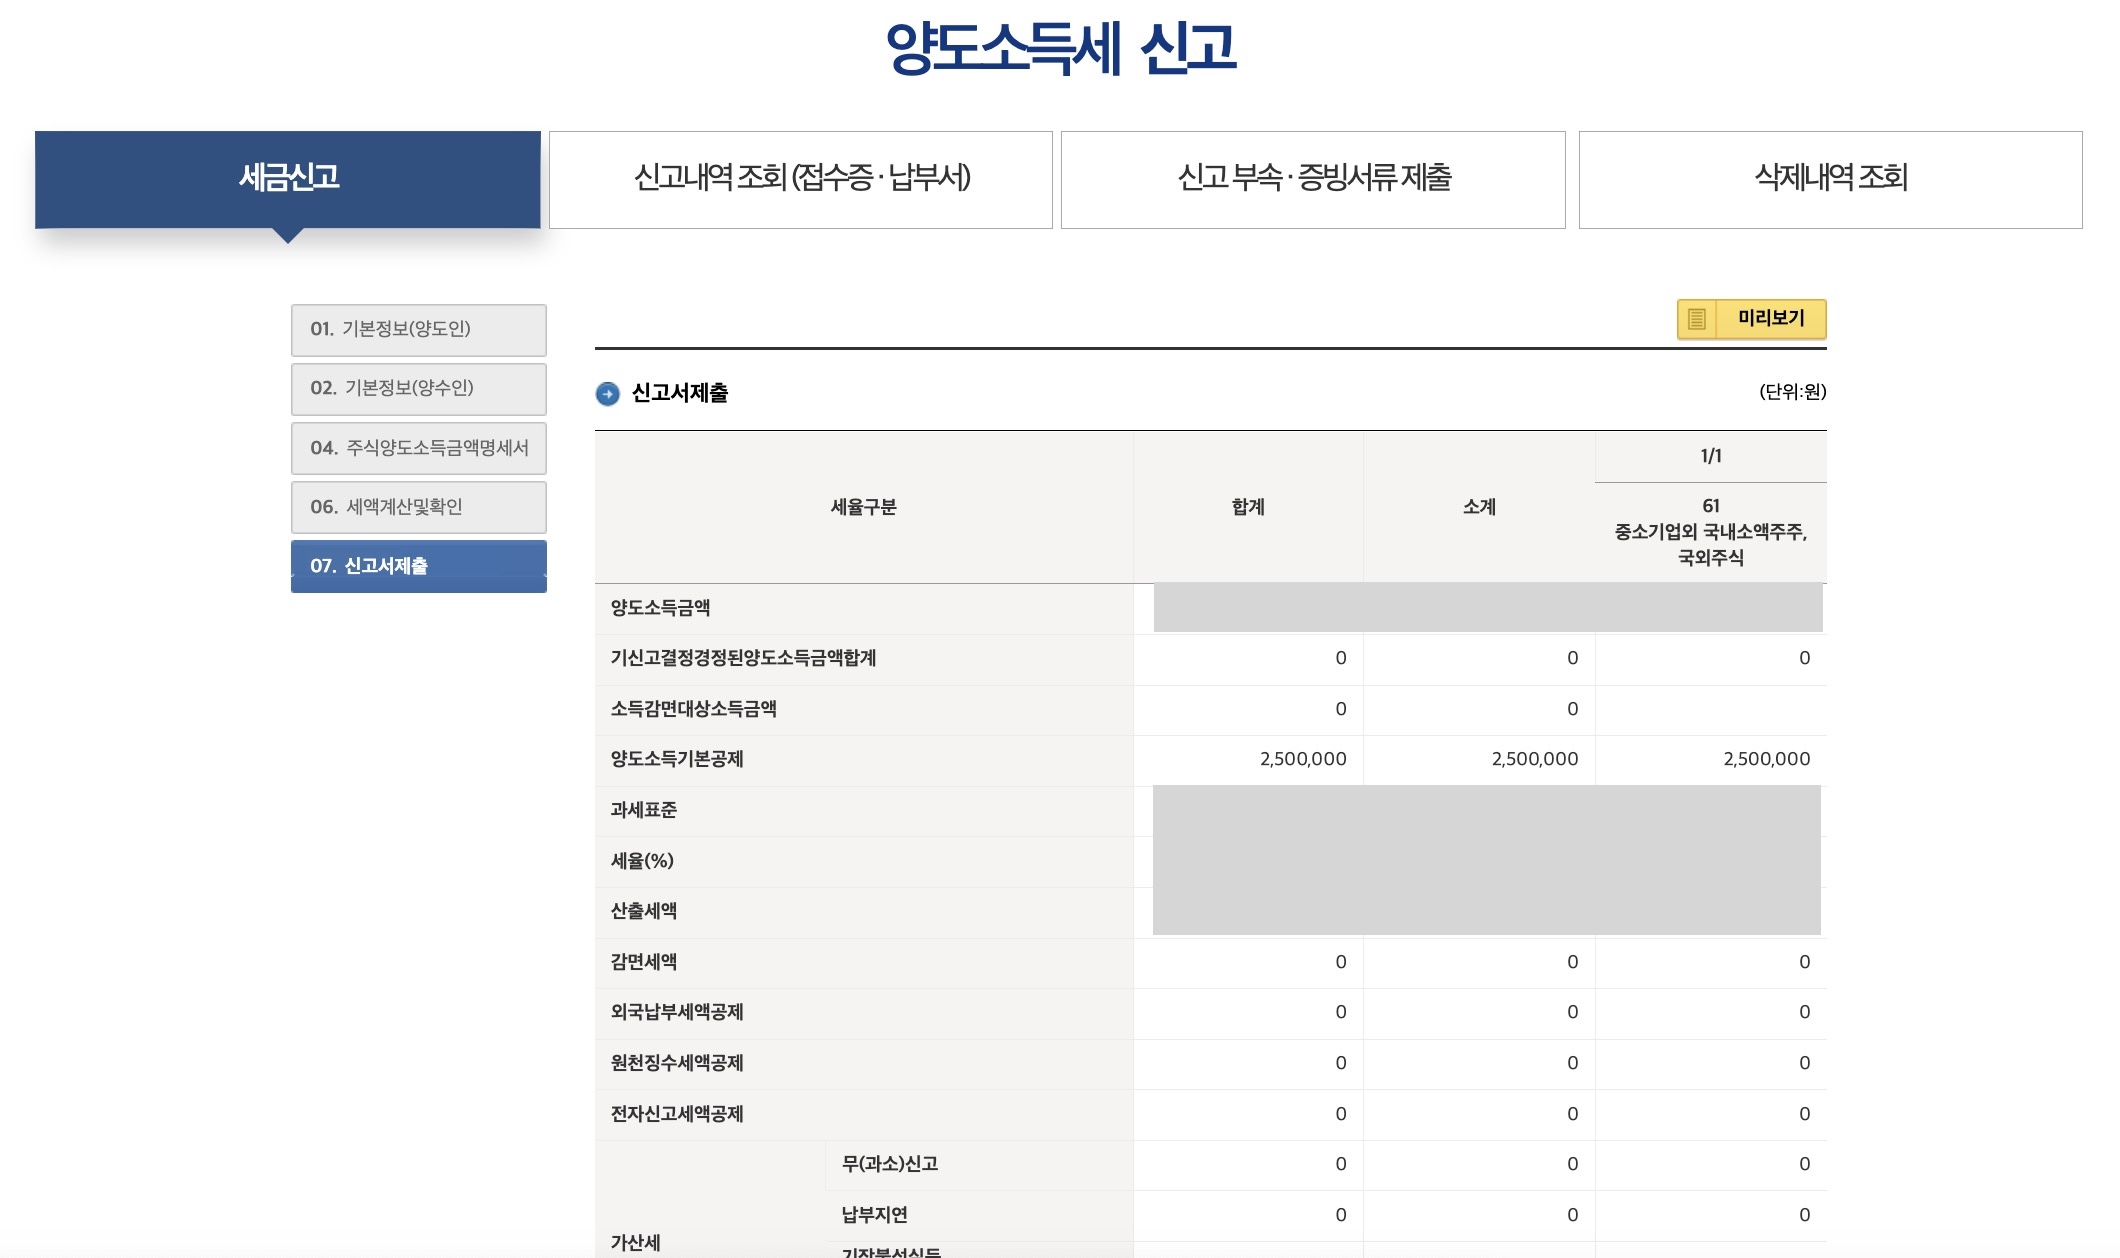
Task: Click the 양도소득세 신고 page title
Action: [1060, 48]
